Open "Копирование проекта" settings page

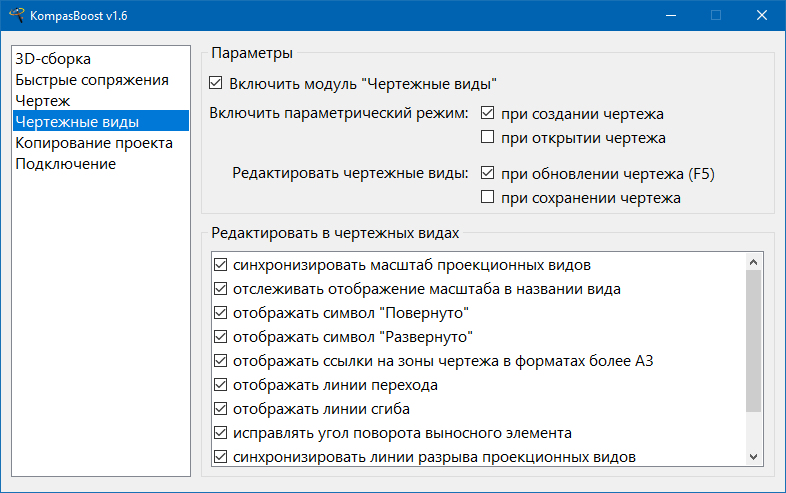tap(94, 143)
